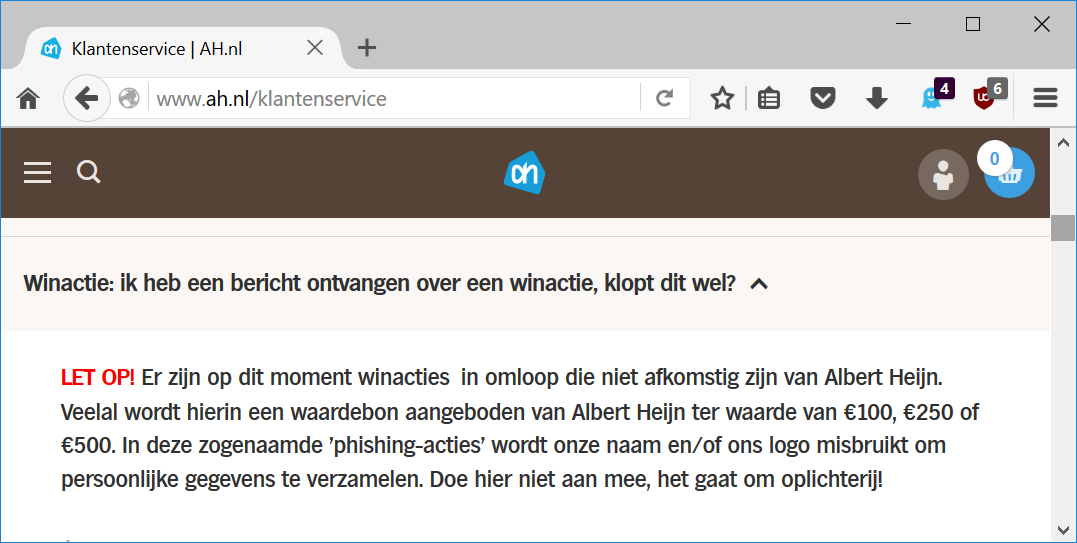Click the scrollbar up arrow
Viewport: 1077px width, 543px height.
pyautogui.click(x=1063, y=143)
